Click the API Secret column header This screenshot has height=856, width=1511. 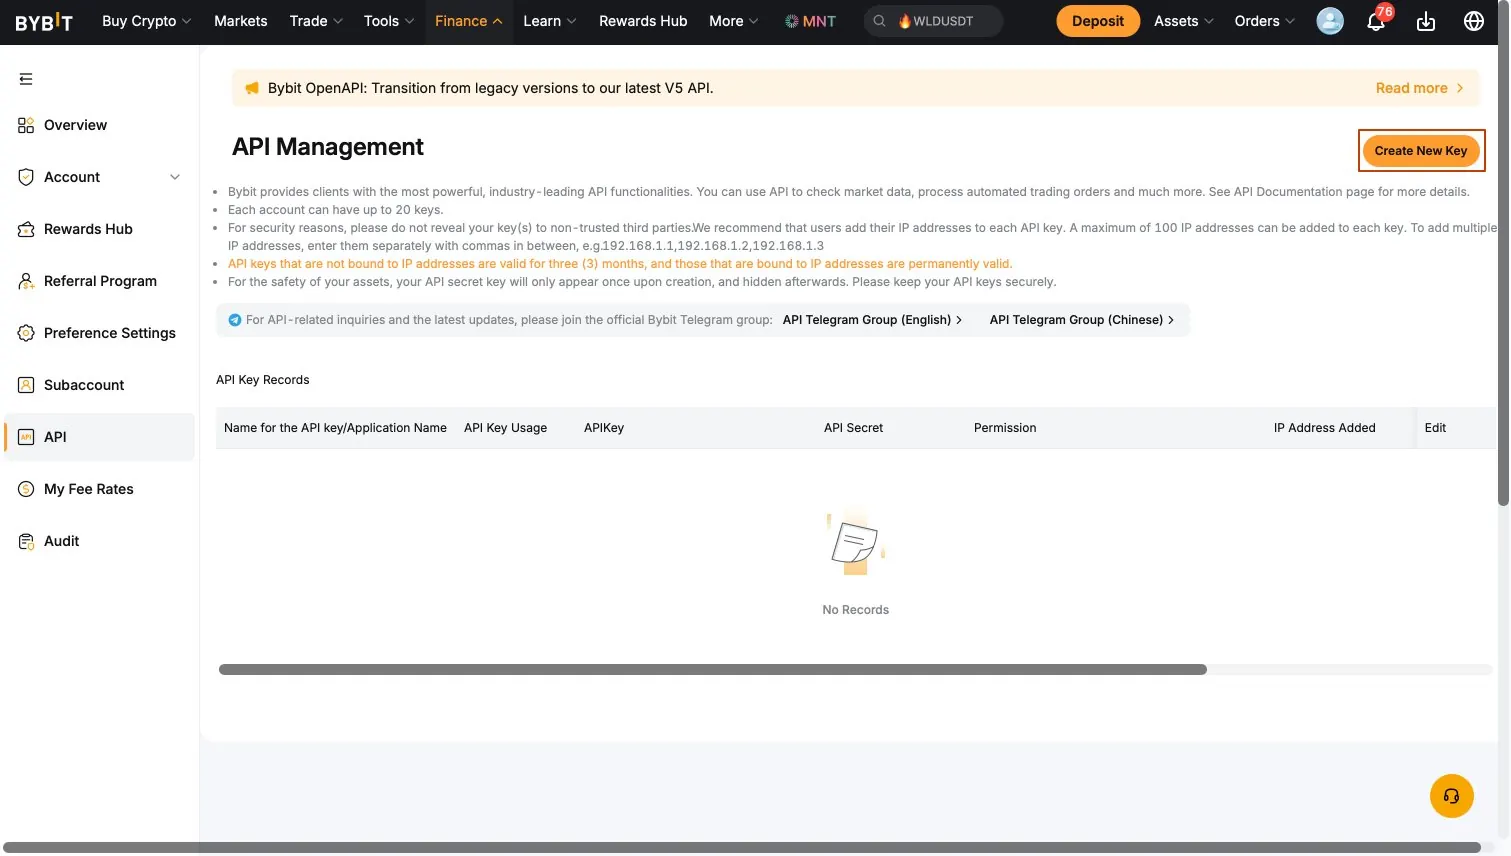click(x=853, y=428)
